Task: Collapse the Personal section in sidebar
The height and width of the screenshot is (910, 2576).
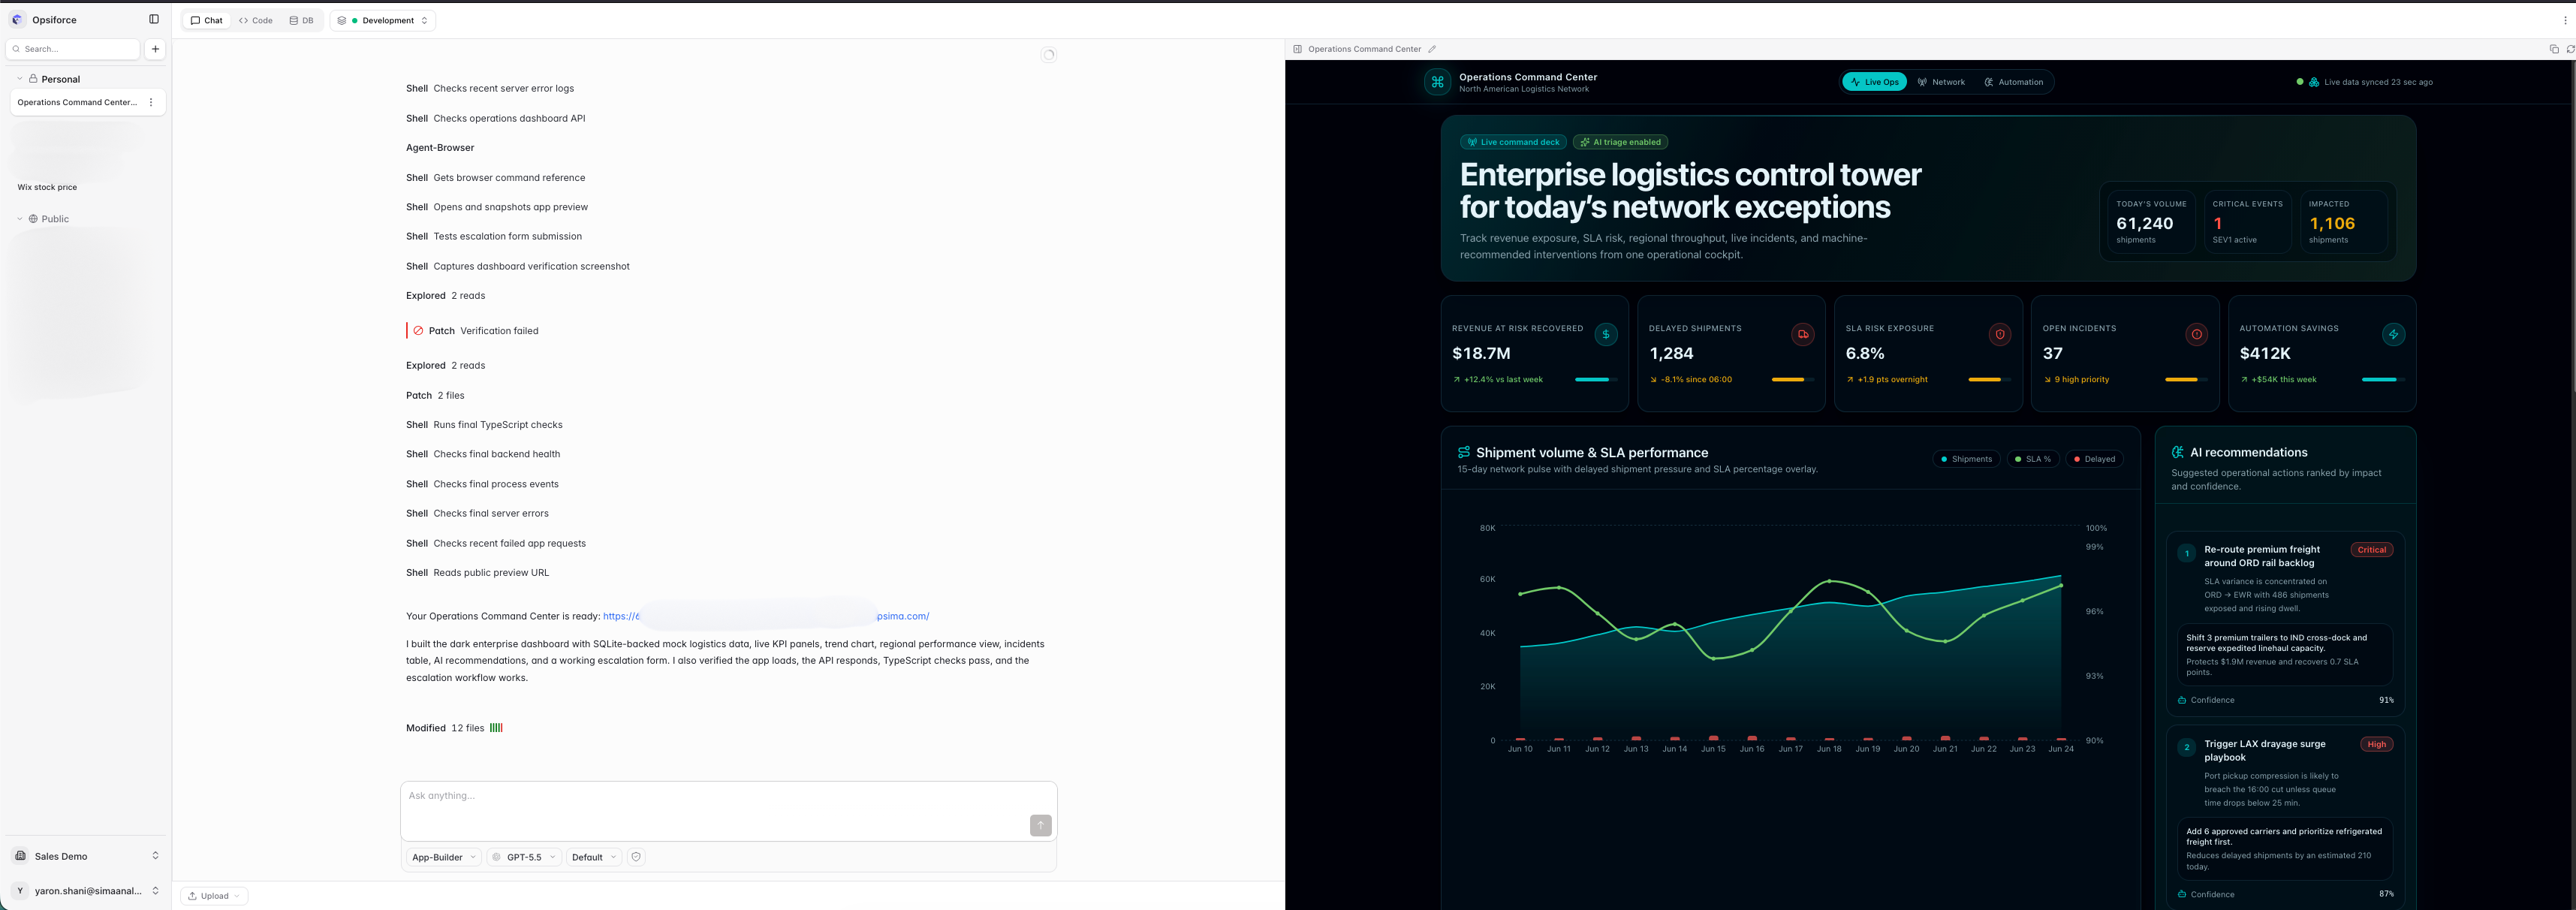Action: (x=20, y=79)
